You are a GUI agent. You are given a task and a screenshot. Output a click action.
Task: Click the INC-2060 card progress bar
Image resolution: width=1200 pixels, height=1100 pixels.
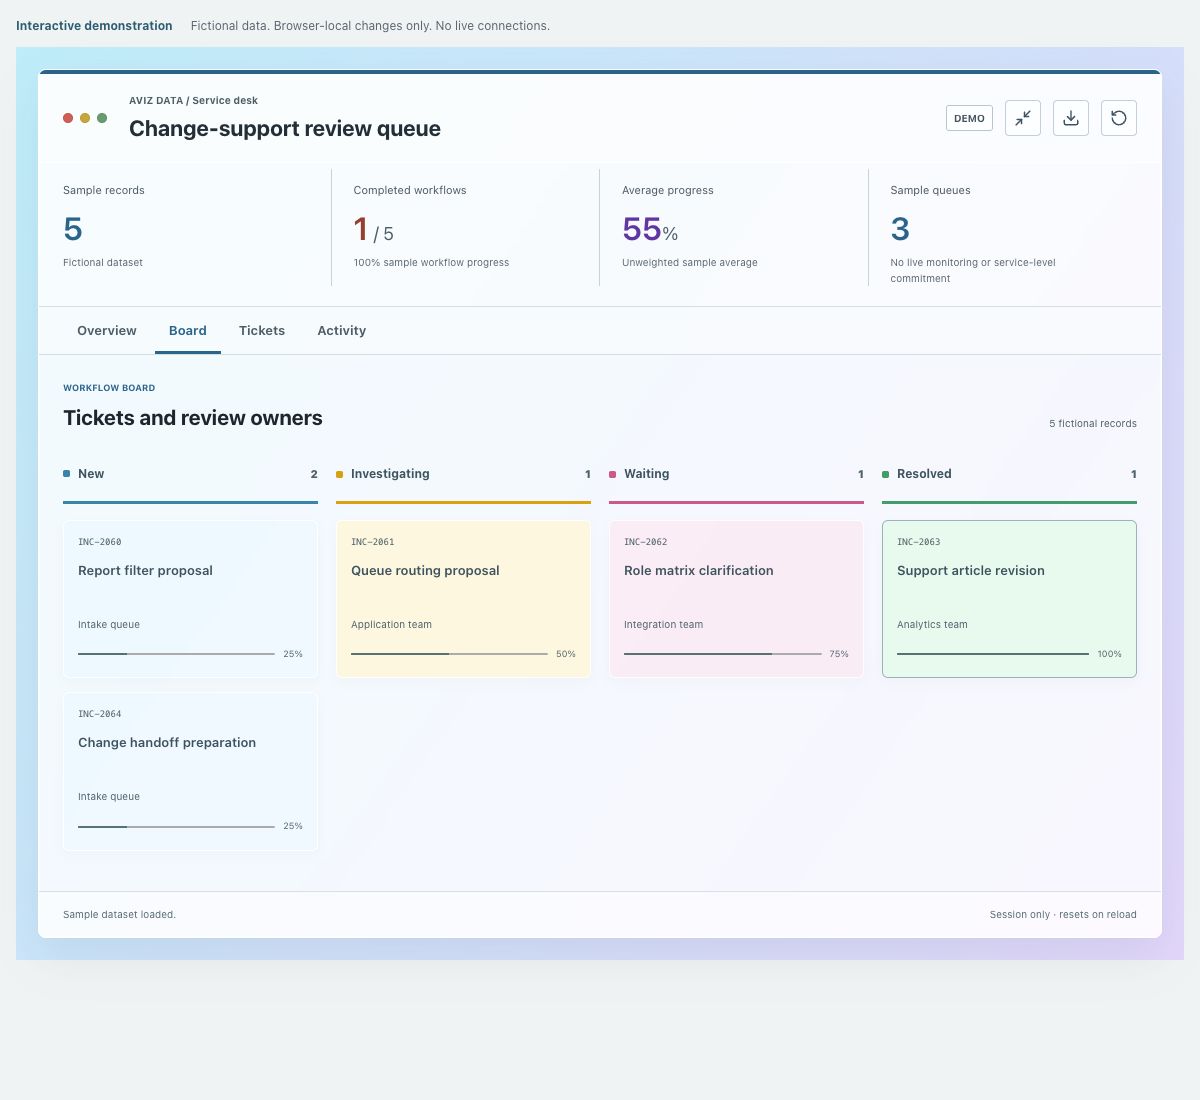[x=176, y=654]
